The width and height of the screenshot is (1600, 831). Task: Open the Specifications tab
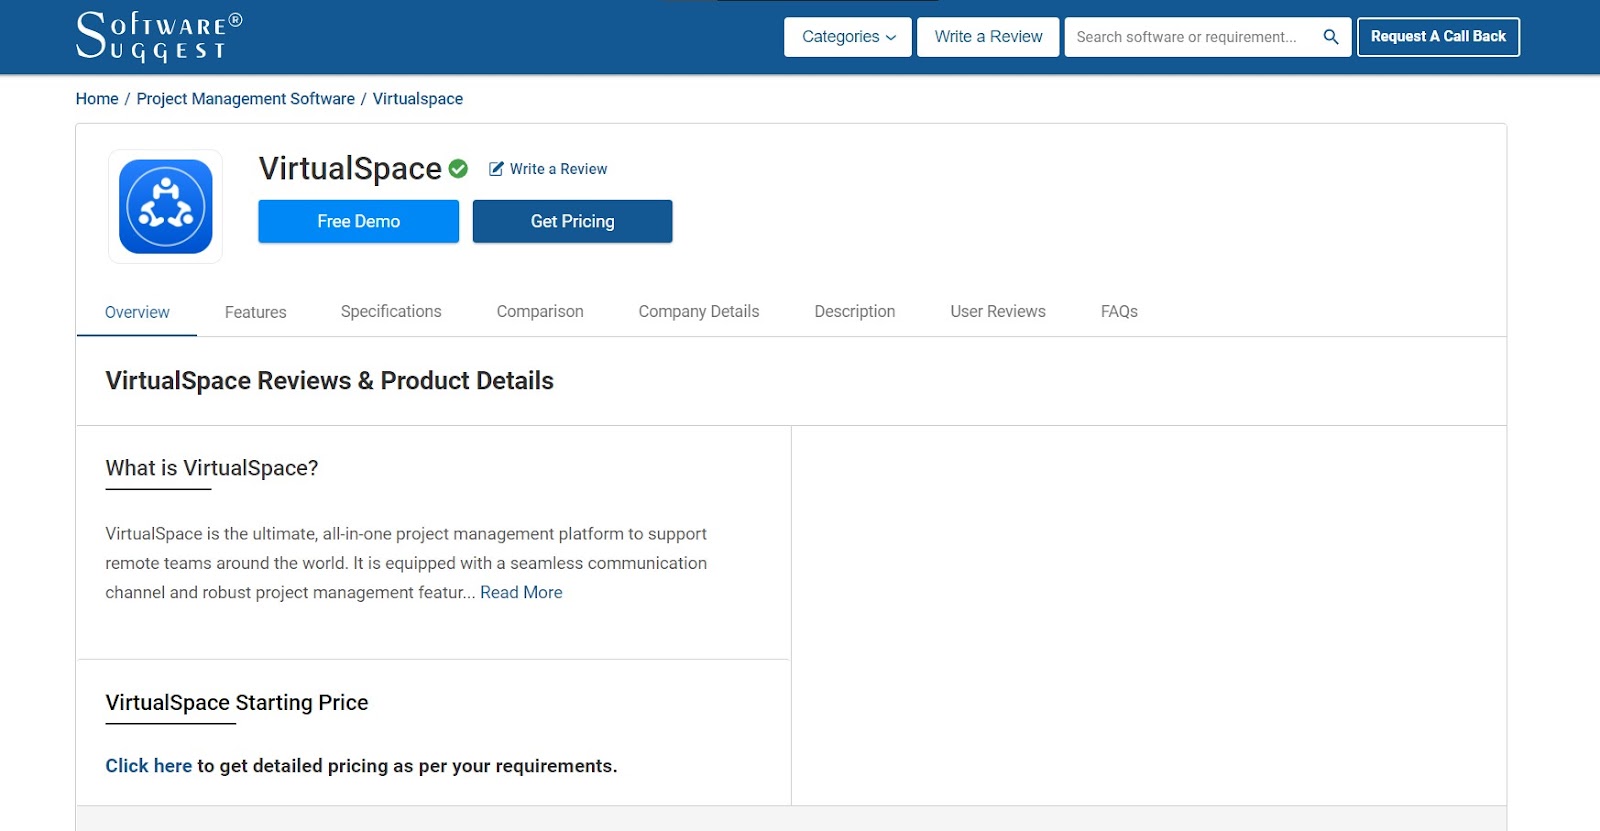click(391, 311)
